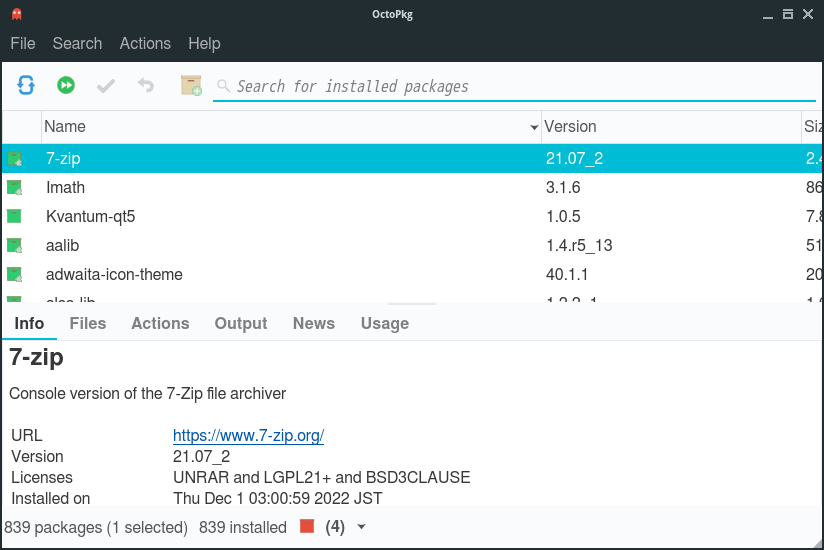Image resolution: width=824 pixels, height=550 pixels.
Task: Open the Actions menu
Action: click(x=145, y=43)
